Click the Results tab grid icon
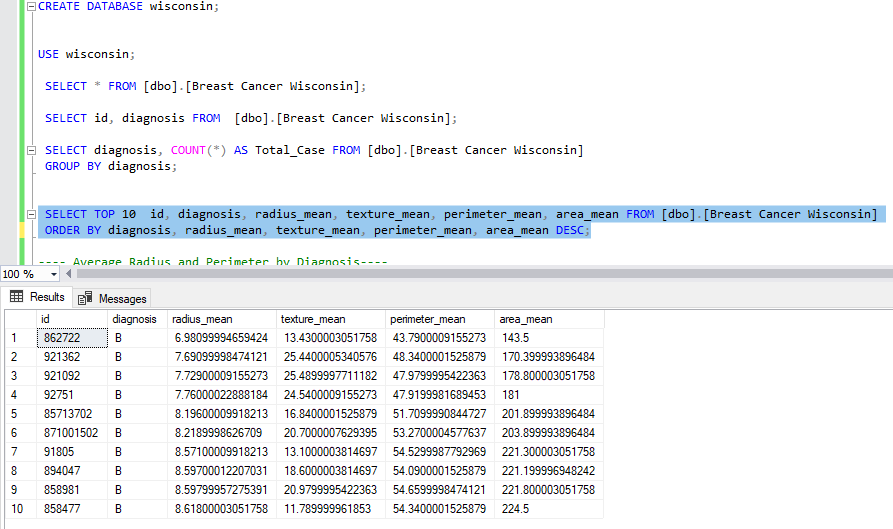Image resolution: width=893 pixels, height=529 pixels. click(x=17, y=297)
